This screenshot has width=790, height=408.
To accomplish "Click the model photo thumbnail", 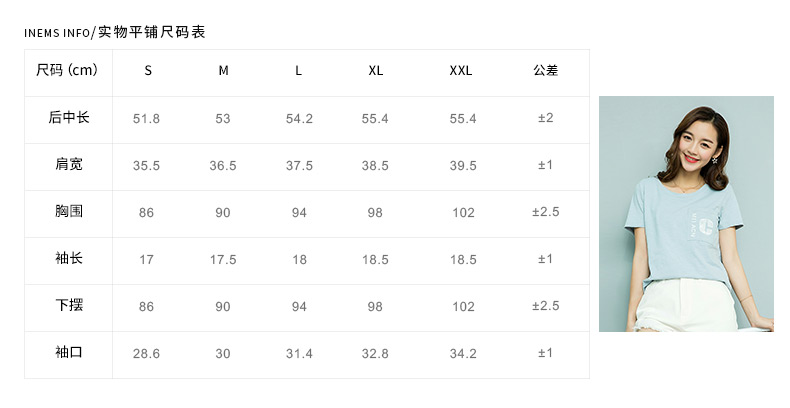I will click(686, 213).
